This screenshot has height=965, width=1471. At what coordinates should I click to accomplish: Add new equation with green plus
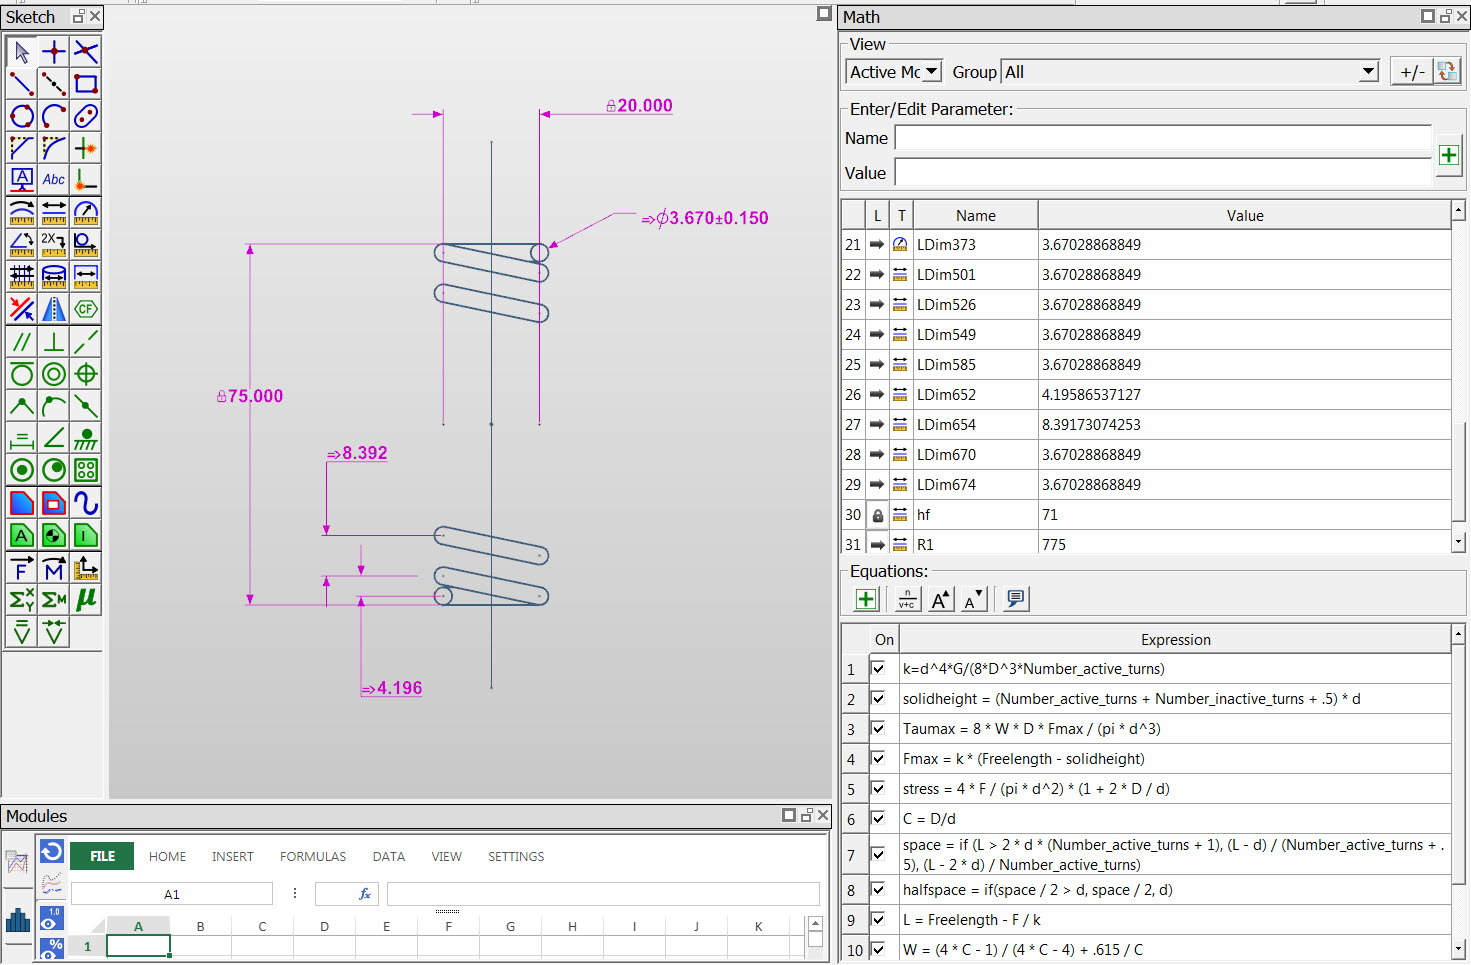866,599
